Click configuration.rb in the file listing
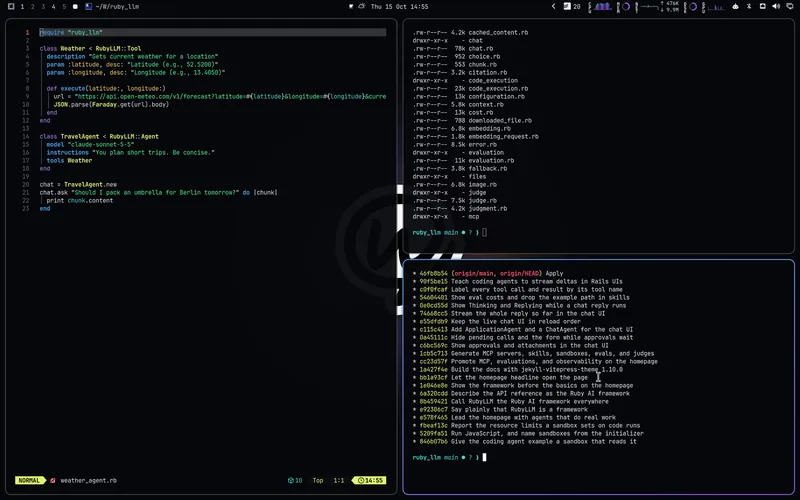The height and width of the screenshot is (500, 800). [x=496, y=96]
